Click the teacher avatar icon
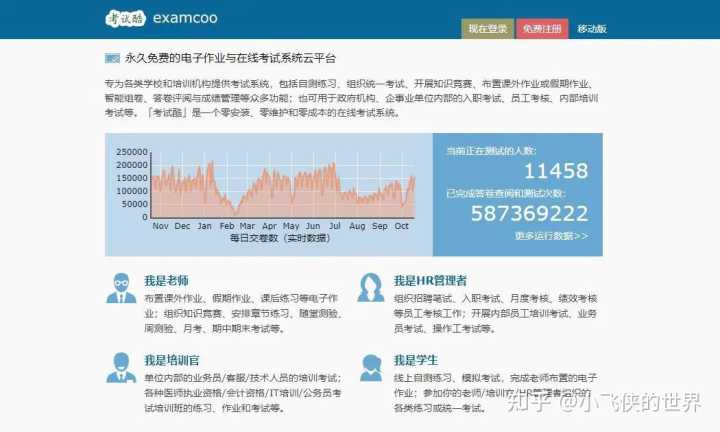Image resolution: width=720 pixels, height=432 pixels. (122, 288)
